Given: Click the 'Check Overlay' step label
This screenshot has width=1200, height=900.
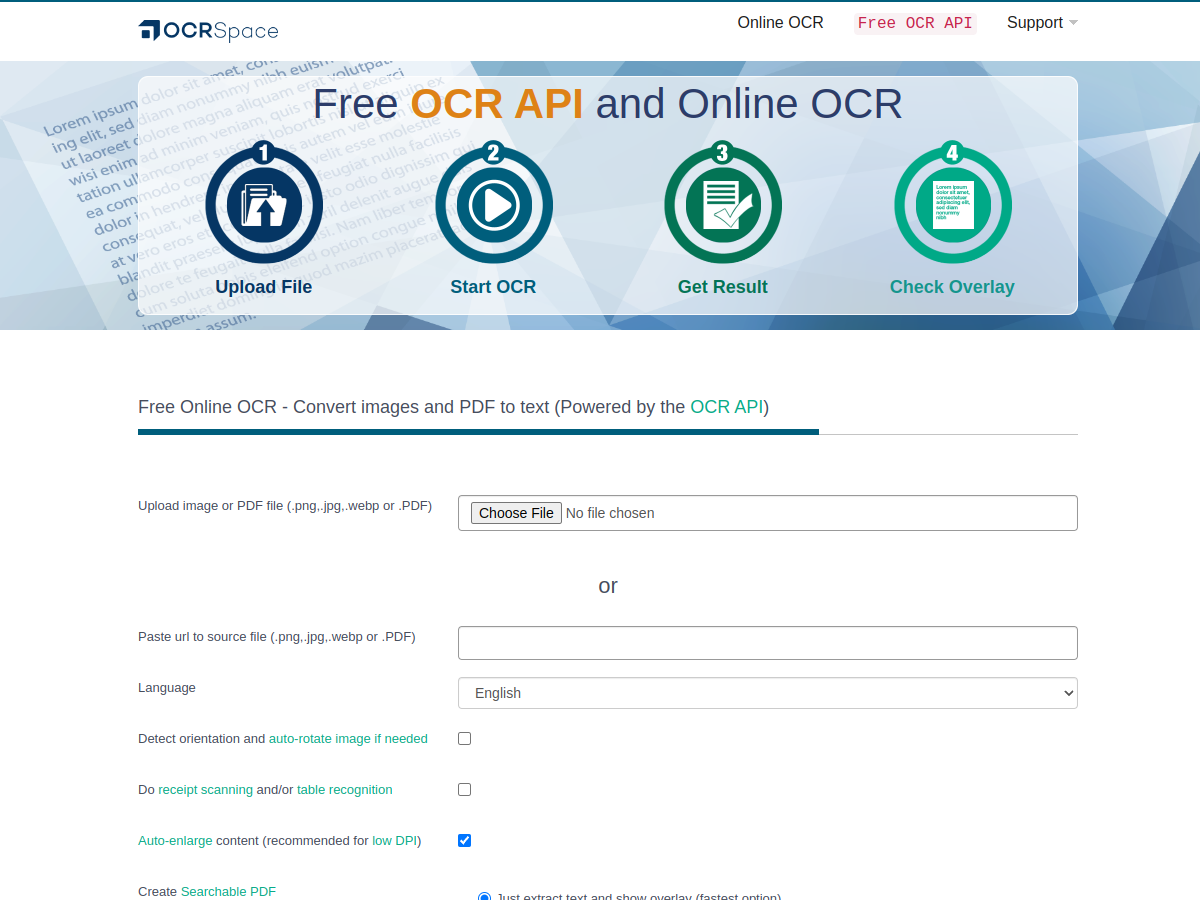Looking at the screenshot, I should (x=952, y=287).
